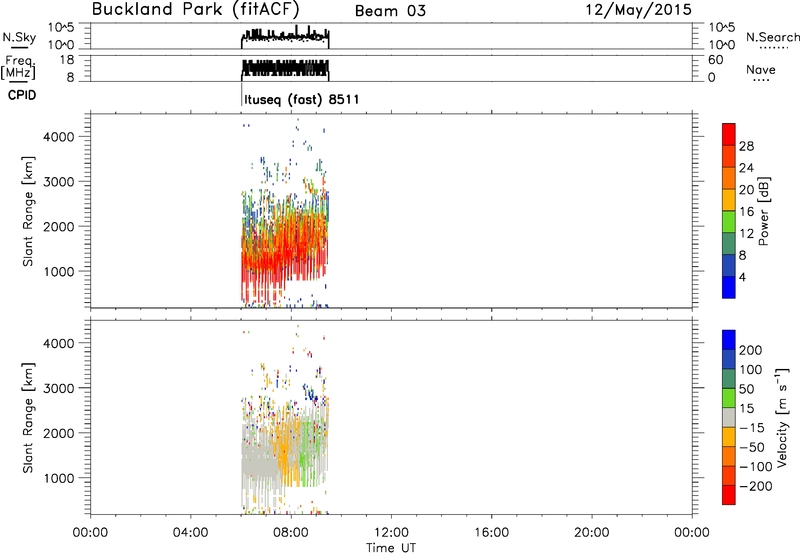The image size is (800, 554).
Task: Click the 'ltuseq (fast) 8511' text
Action: coord(302,99)
